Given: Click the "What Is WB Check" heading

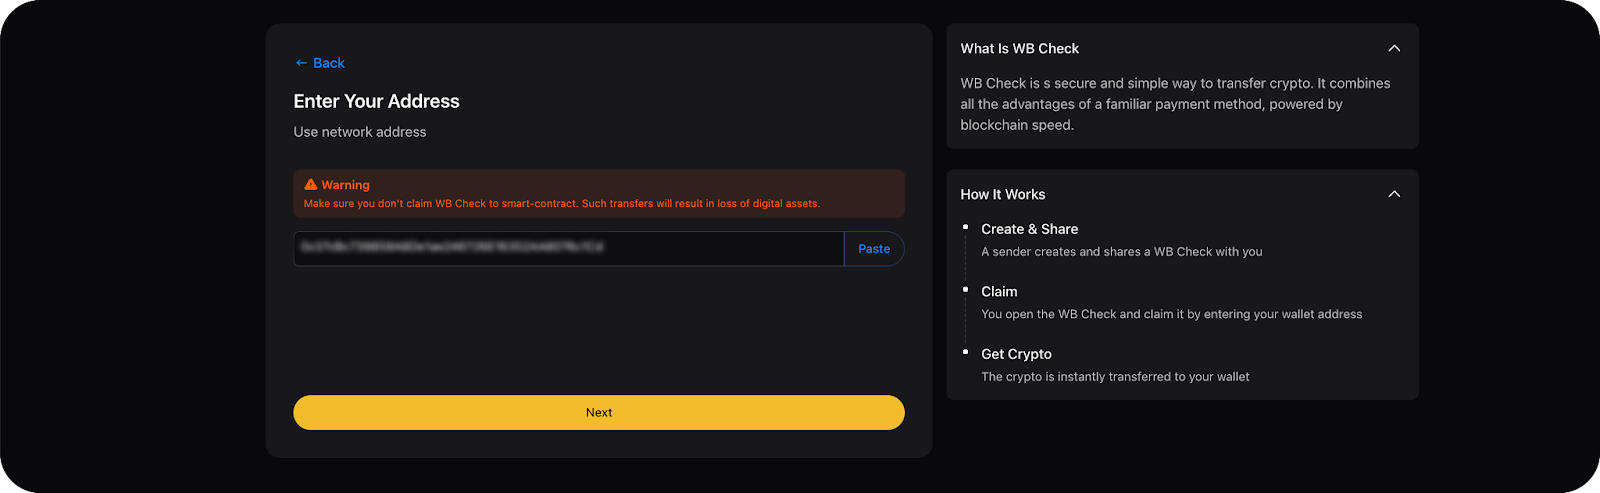Looking at the screenshot, I should pos(1019,49).
